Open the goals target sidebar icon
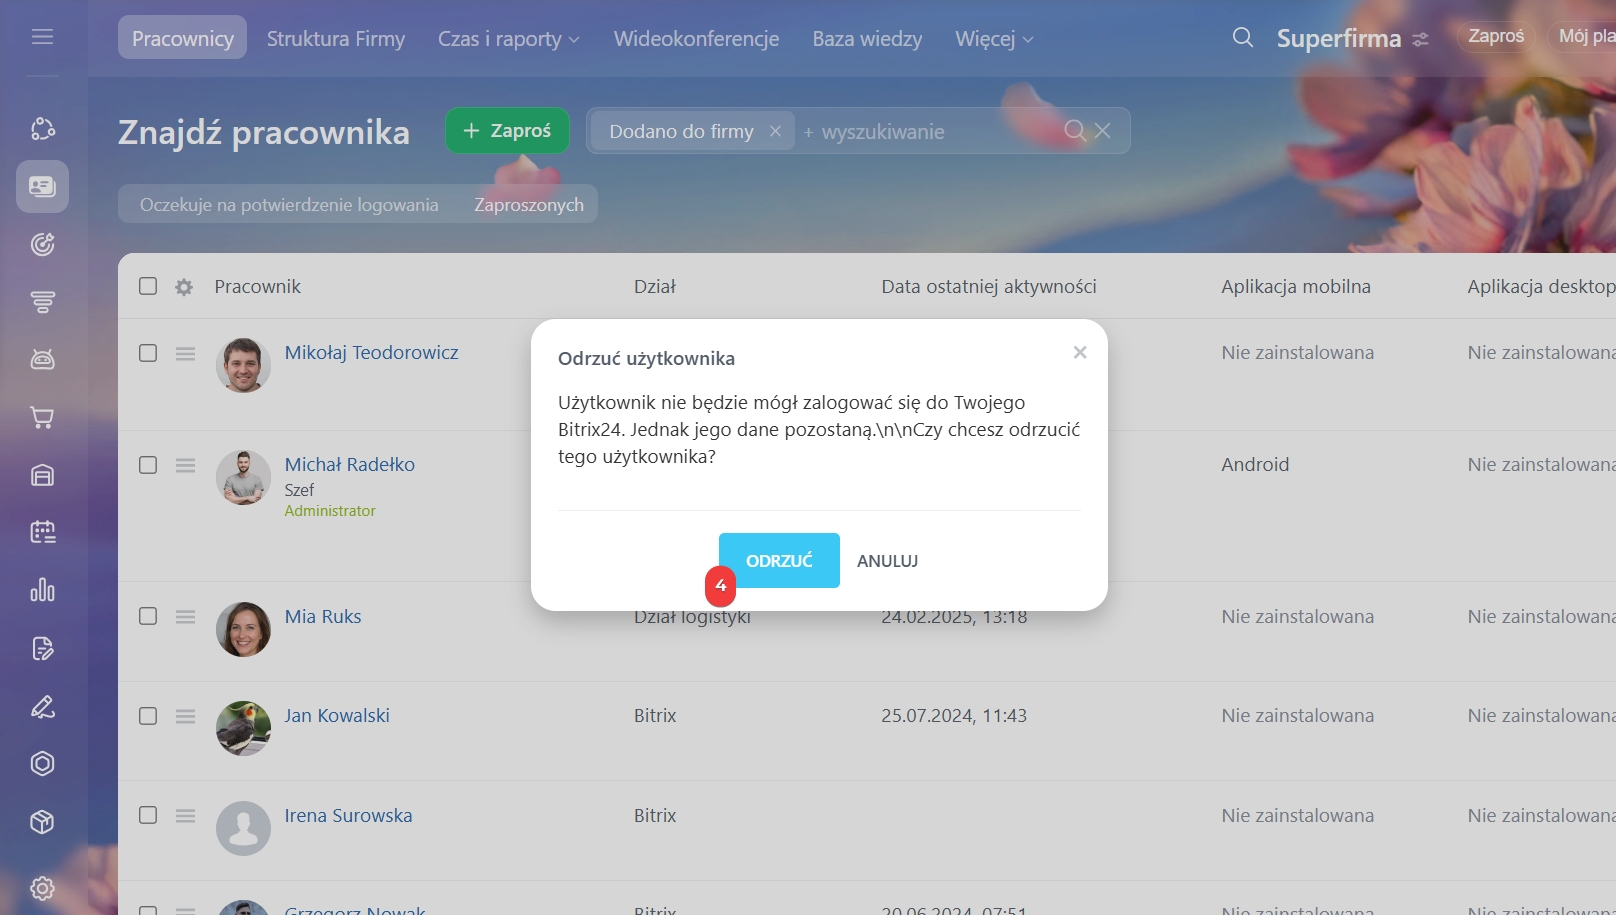This screenshot has width=1616, height=915. pos(42,244)
